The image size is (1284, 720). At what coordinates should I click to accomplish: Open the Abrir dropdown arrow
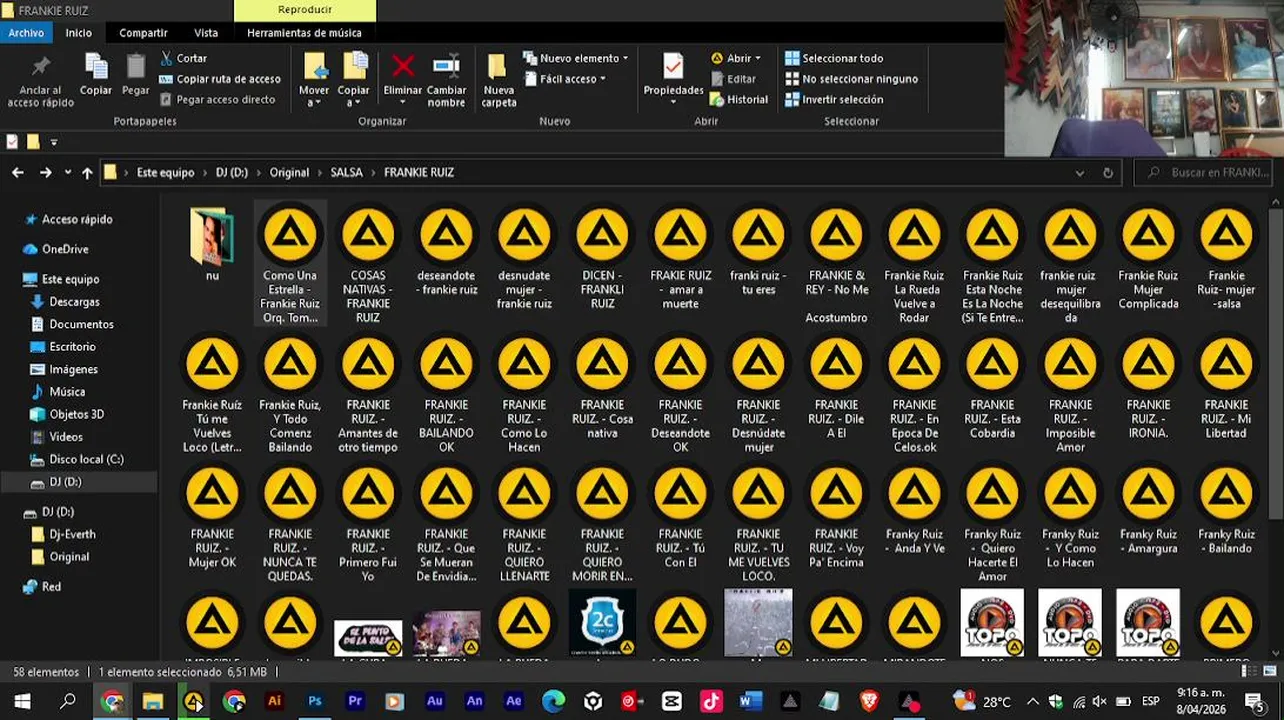tap(758, 58)
